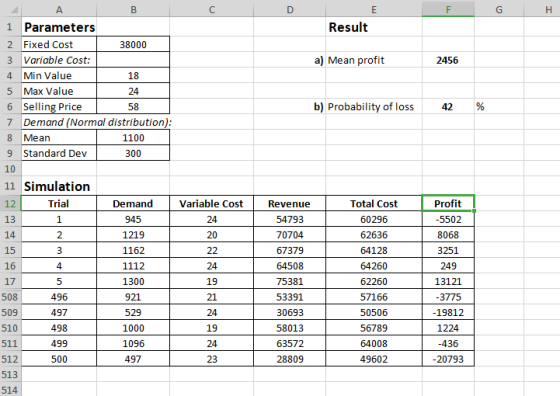The width and height of the screenshot is (560, 396).
Task: Select Selling Price value 58
Action: click(133, 106)
